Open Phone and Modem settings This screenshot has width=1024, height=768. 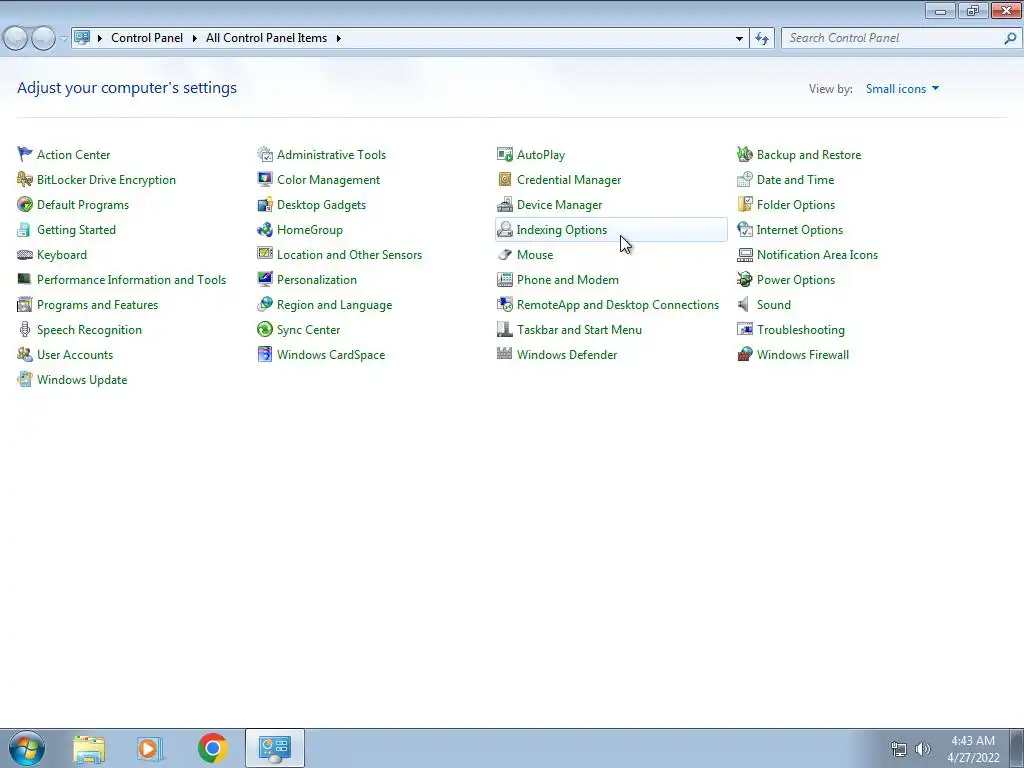568,280
